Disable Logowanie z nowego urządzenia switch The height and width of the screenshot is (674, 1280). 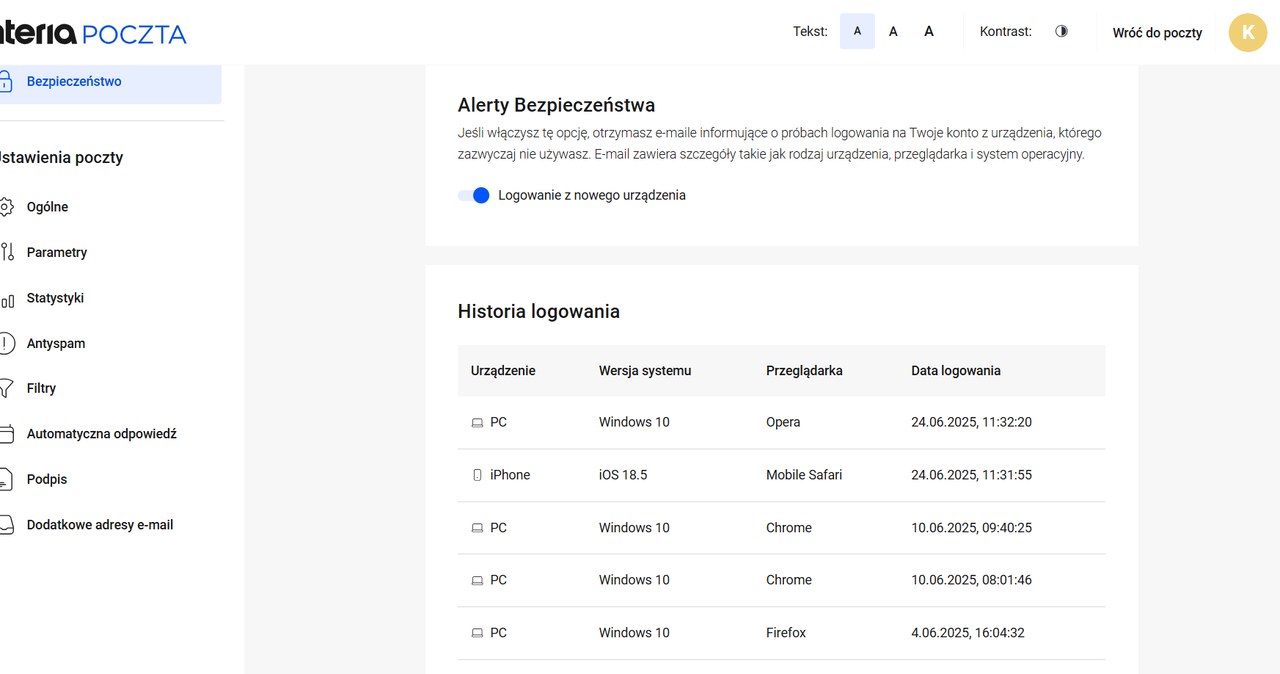pos(474,195)
